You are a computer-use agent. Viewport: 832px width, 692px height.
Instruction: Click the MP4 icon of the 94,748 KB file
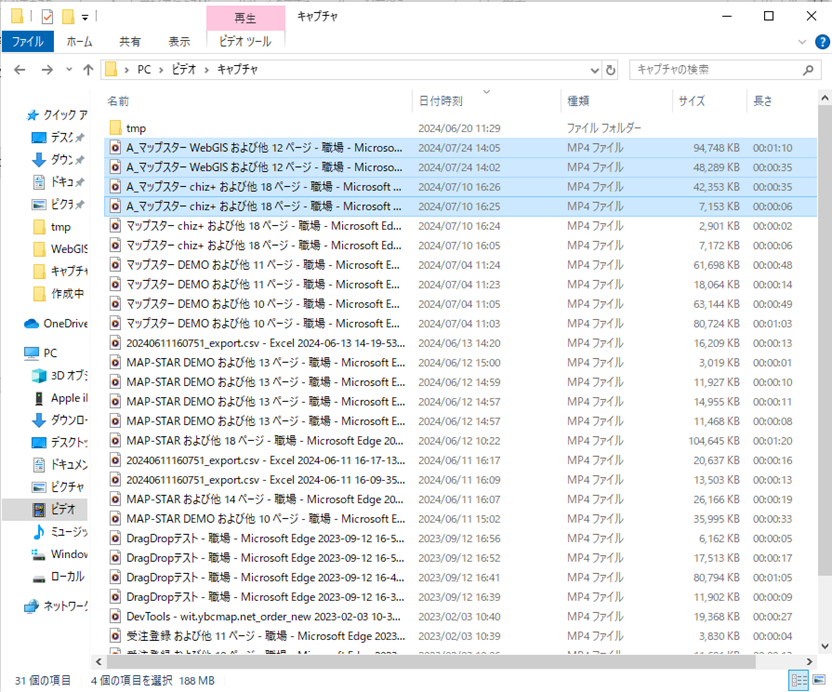point(115,148)
